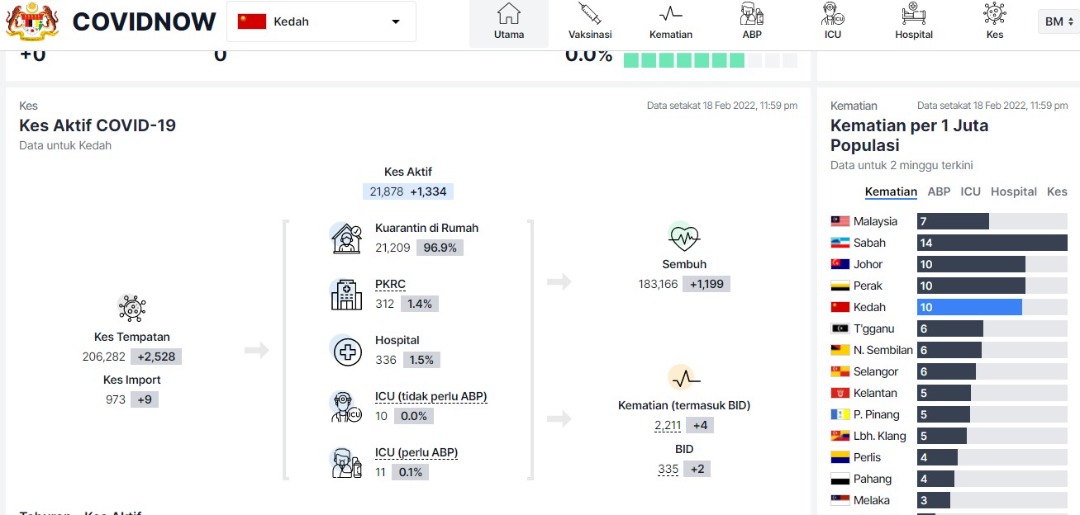Click the ICU (perlu ABP) icon
This screenshot has height=515, width=1080.
[346, 463]
